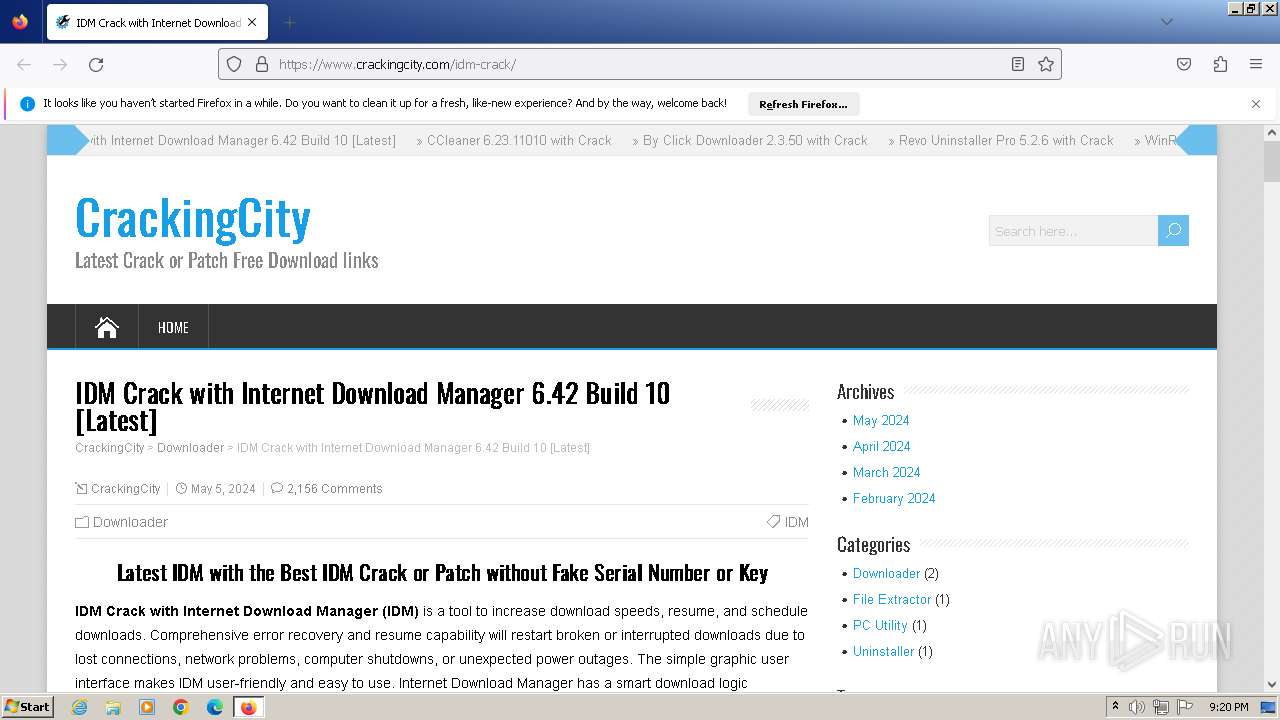Click the Refresh Firefox button
Viewport: 1280px width, 720px height.
tap(803, 104)
